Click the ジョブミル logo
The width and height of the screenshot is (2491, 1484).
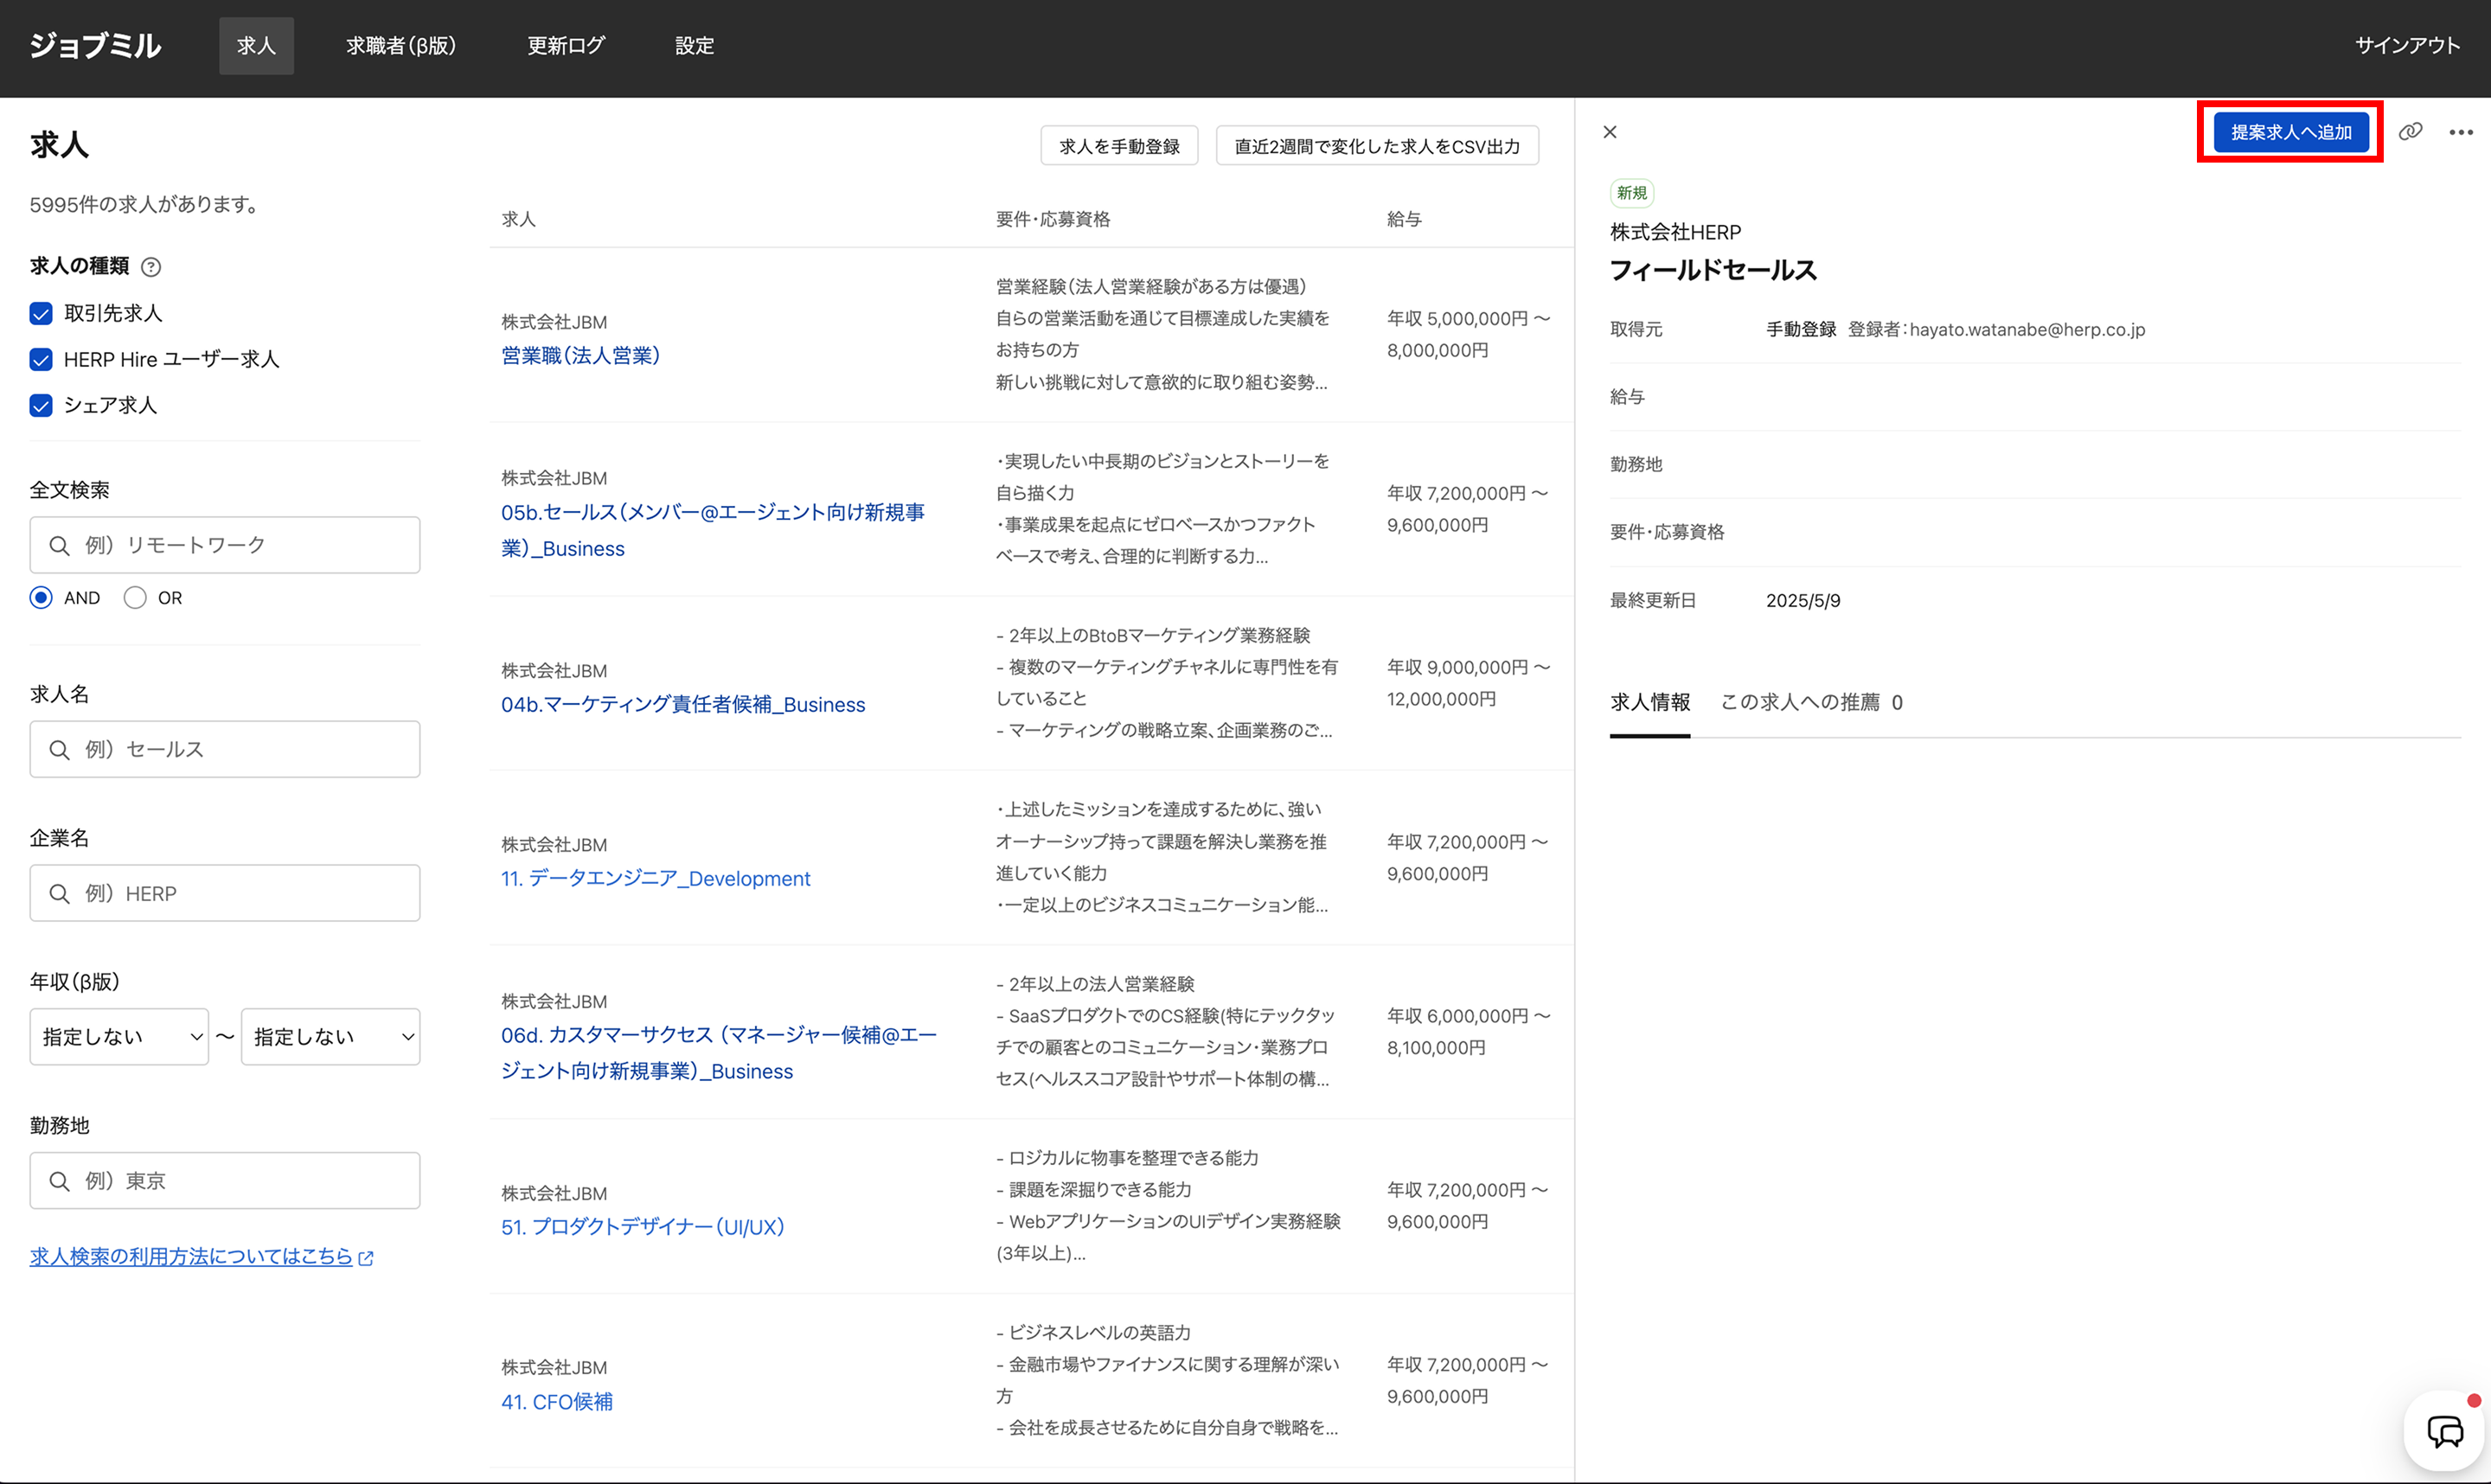tap(95, 46)
